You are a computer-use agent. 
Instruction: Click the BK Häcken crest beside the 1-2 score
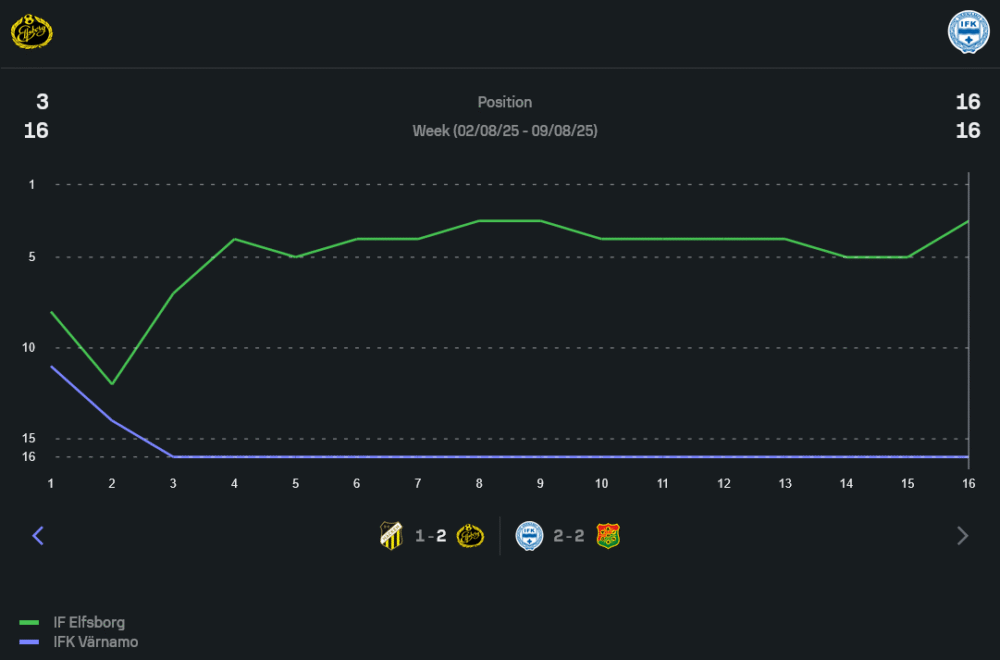point(392,536)
